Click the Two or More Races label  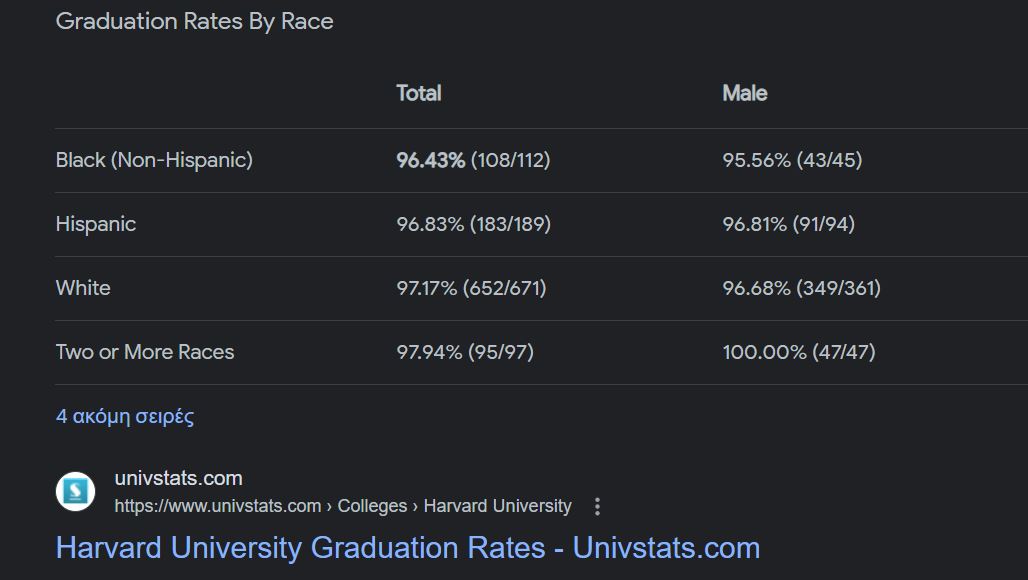click(145, 352)
